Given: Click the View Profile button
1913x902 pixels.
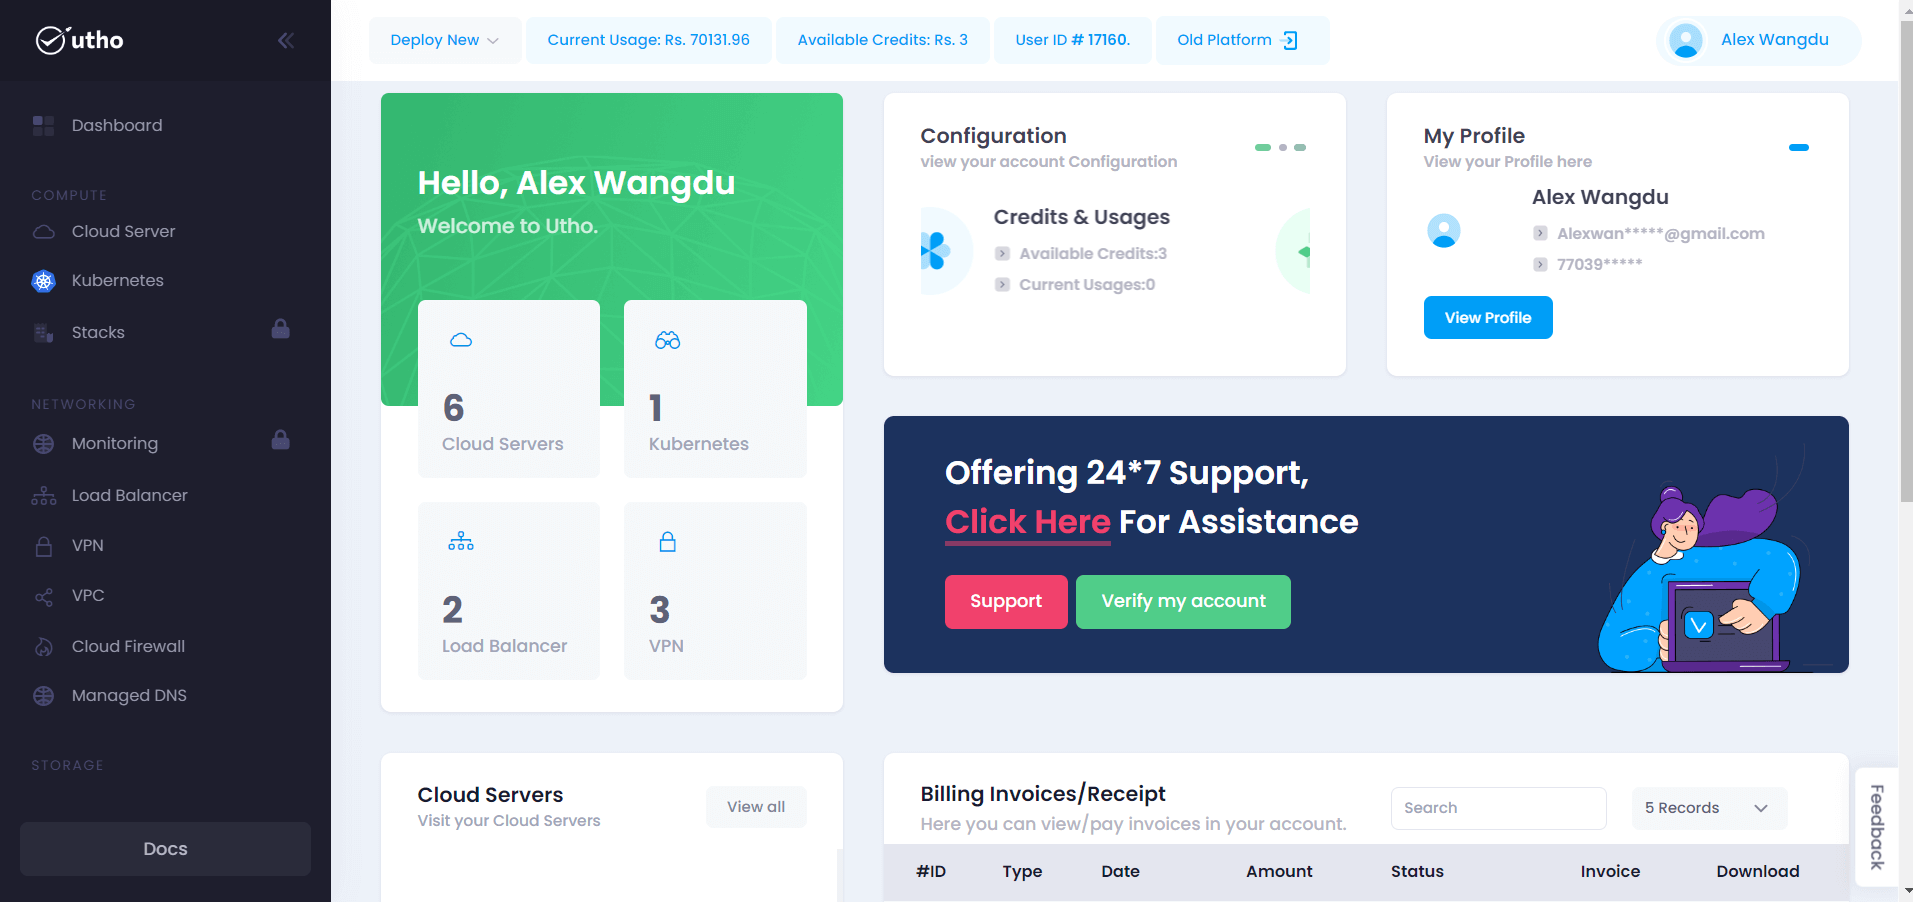Looking at the screenshot, I should 1488,318.
